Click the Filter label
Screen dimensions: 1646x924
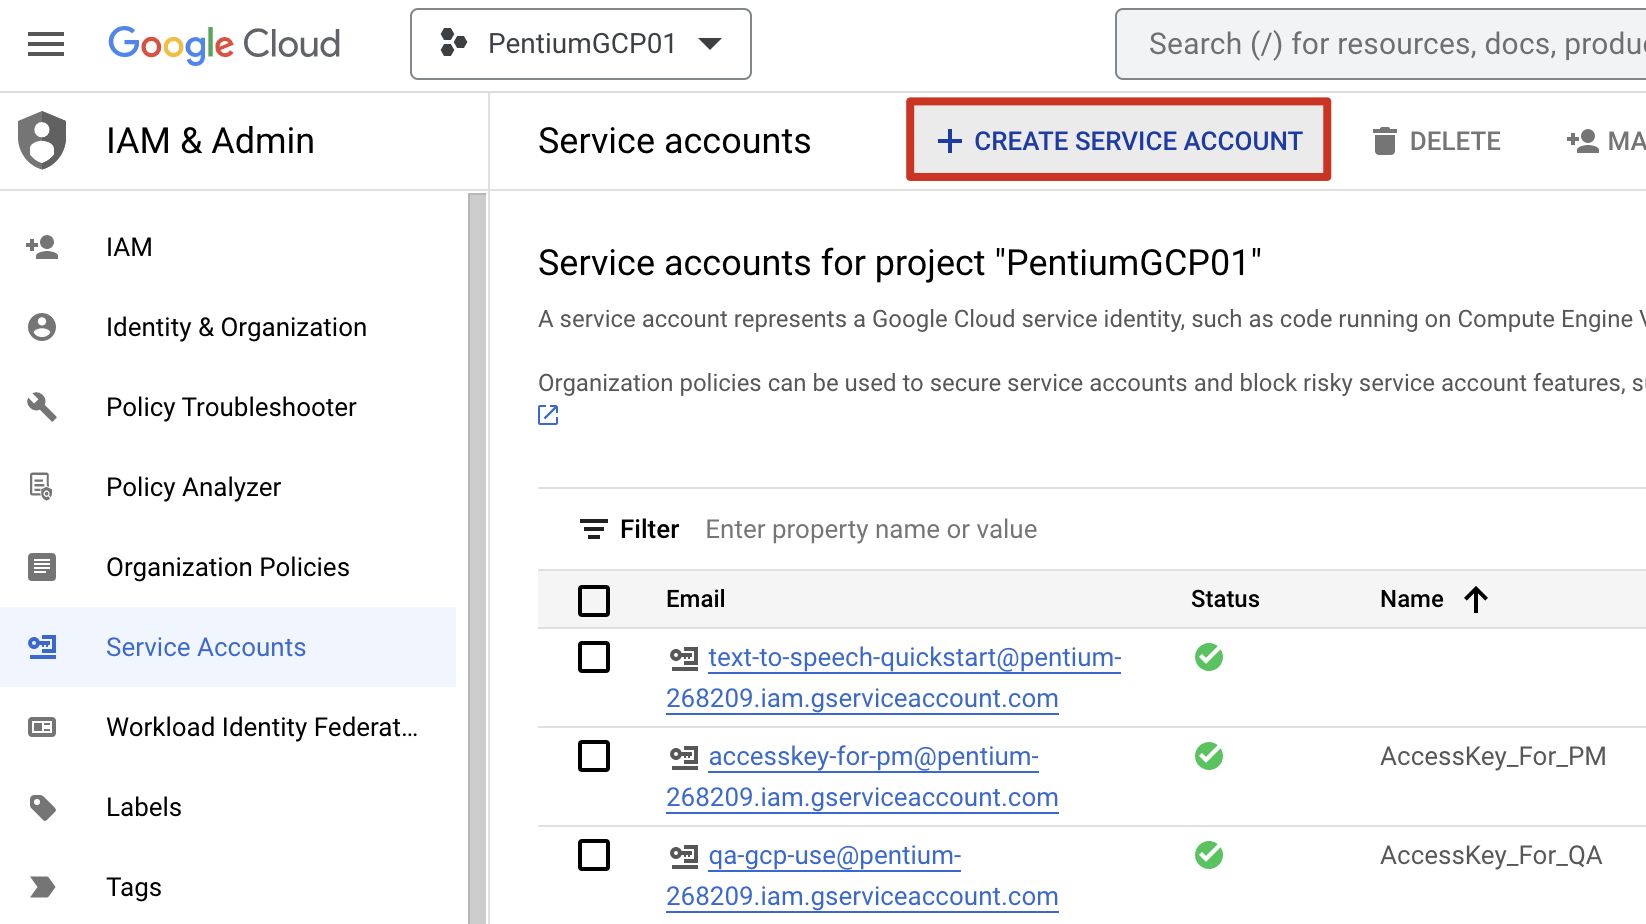click(x=649, y=529)
